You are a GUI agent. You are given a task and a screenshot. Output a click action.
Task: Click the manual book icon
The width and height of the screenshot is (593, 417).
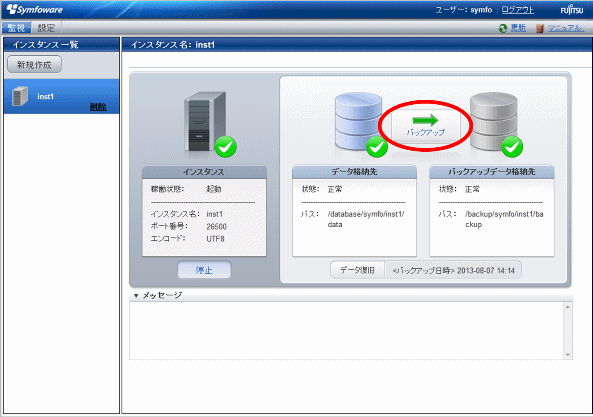point(540,28)
